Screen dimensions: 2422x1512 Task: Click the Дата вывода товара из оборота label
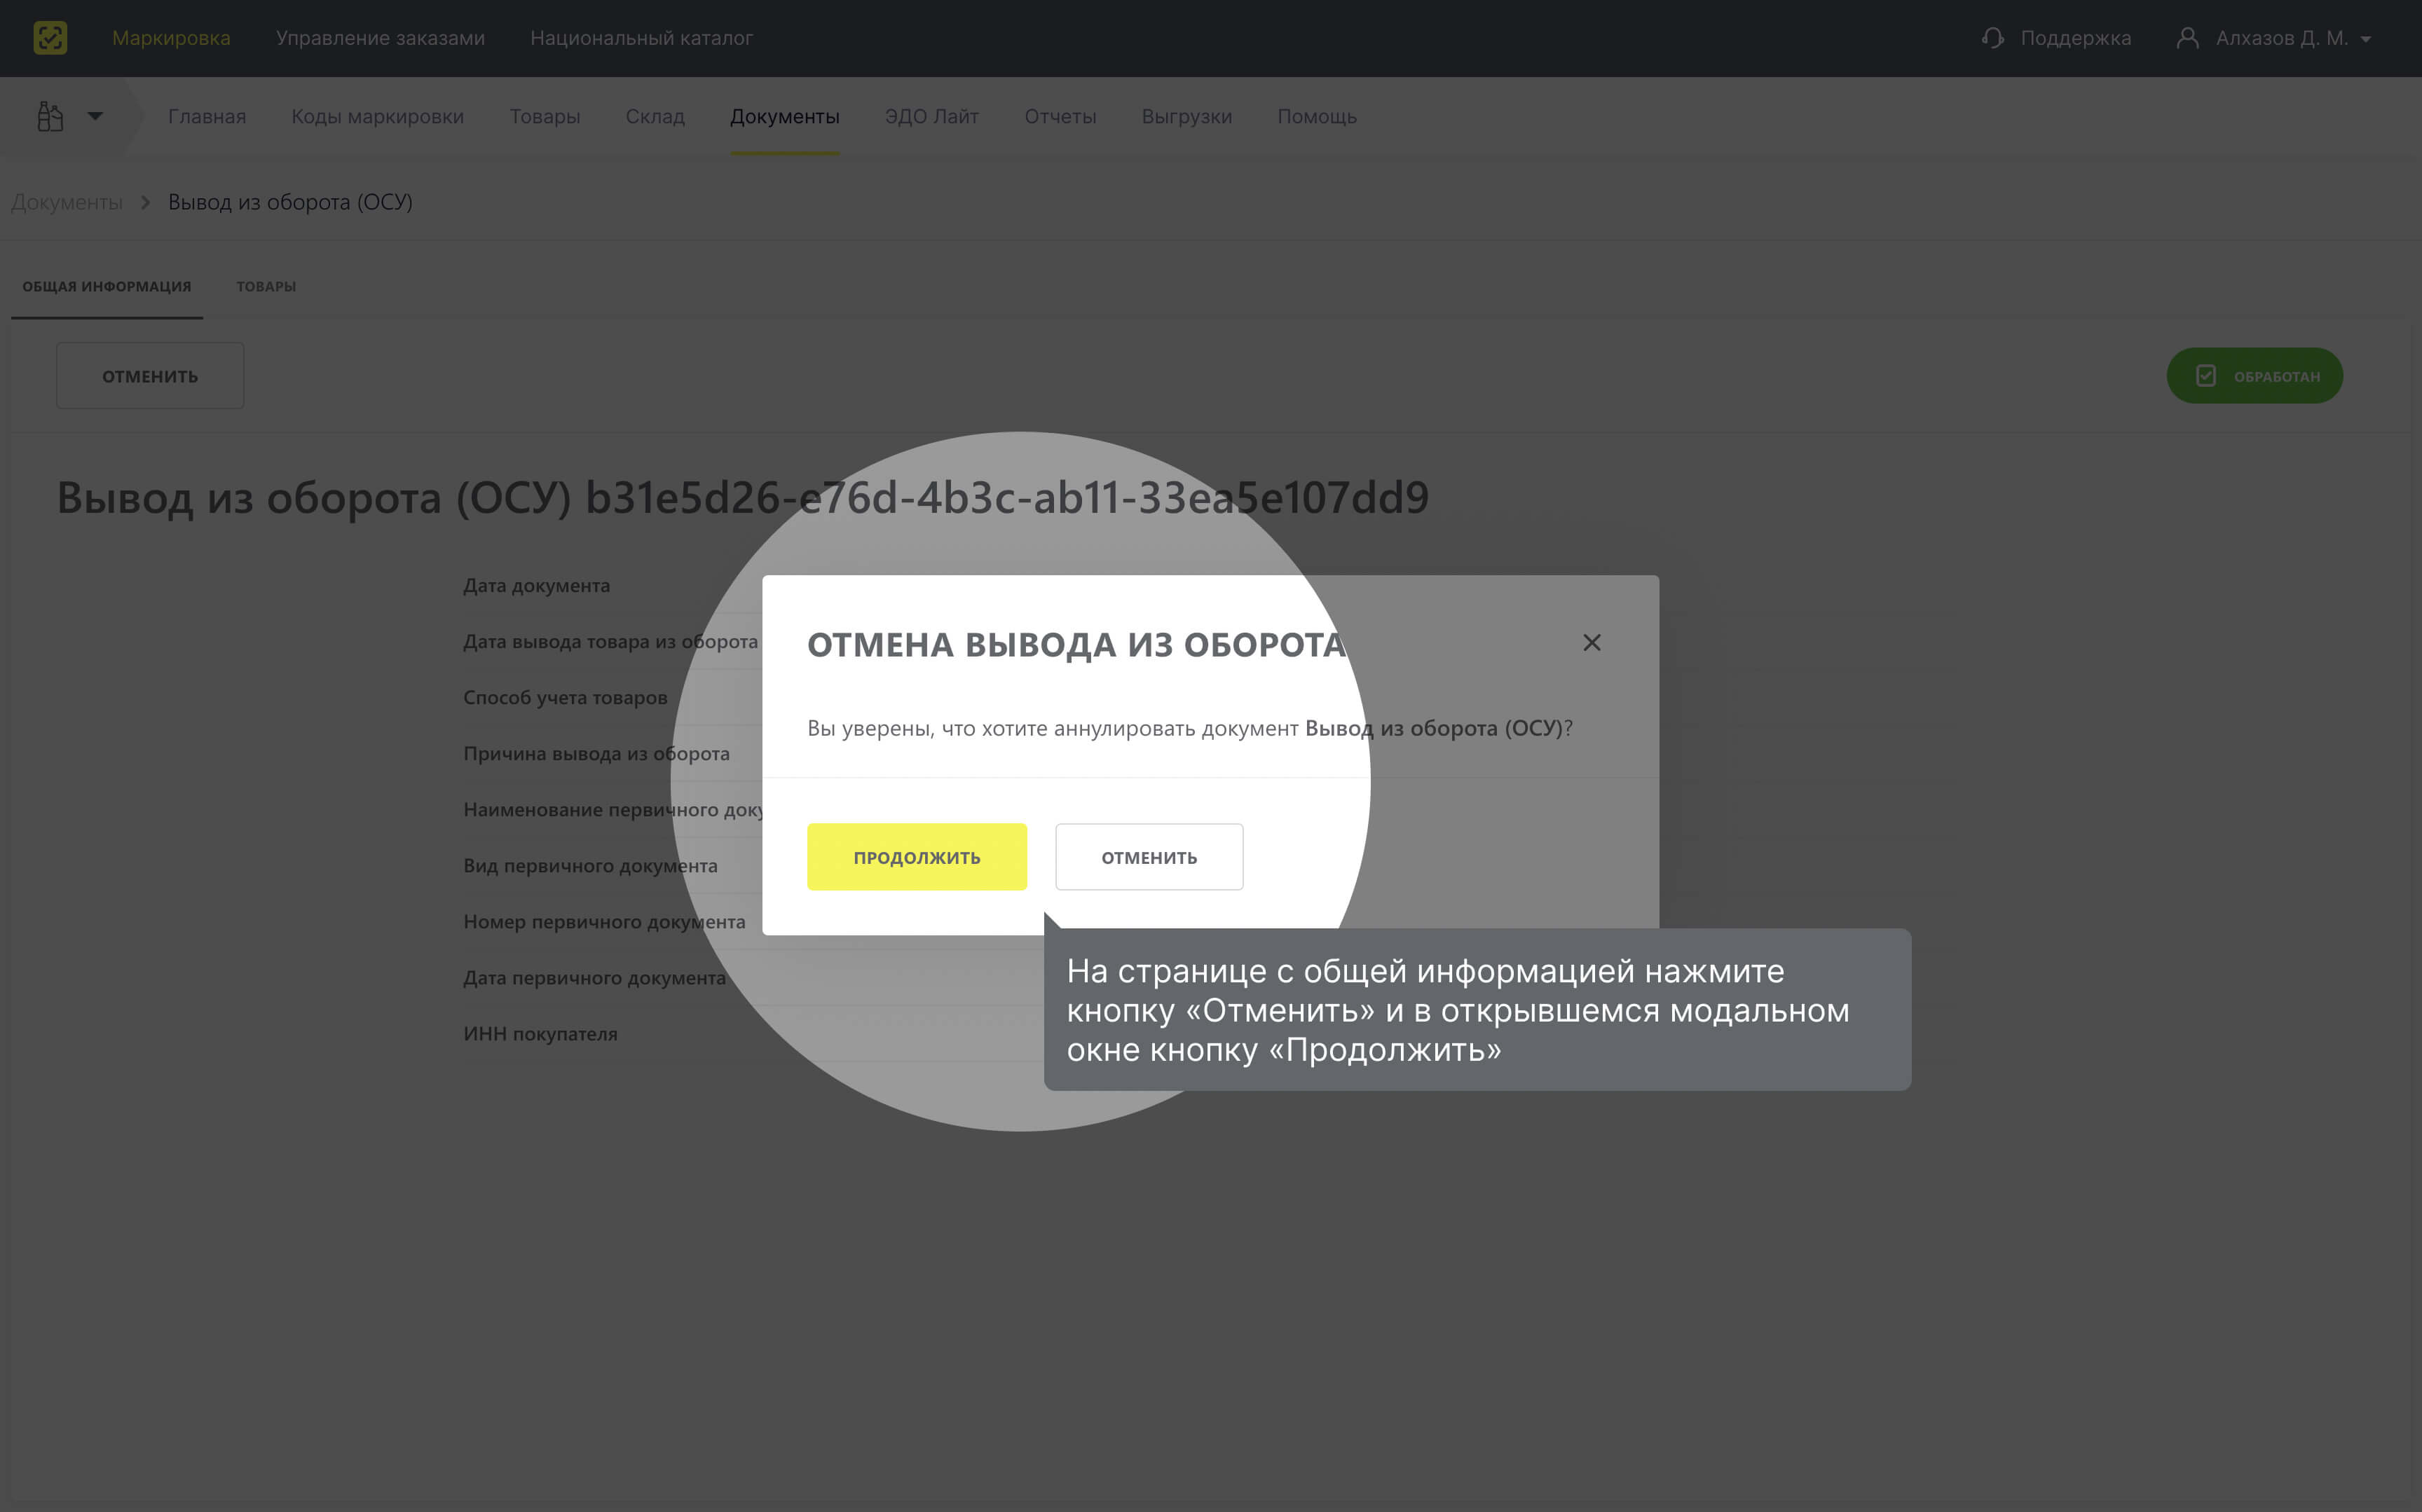[610, 641]
